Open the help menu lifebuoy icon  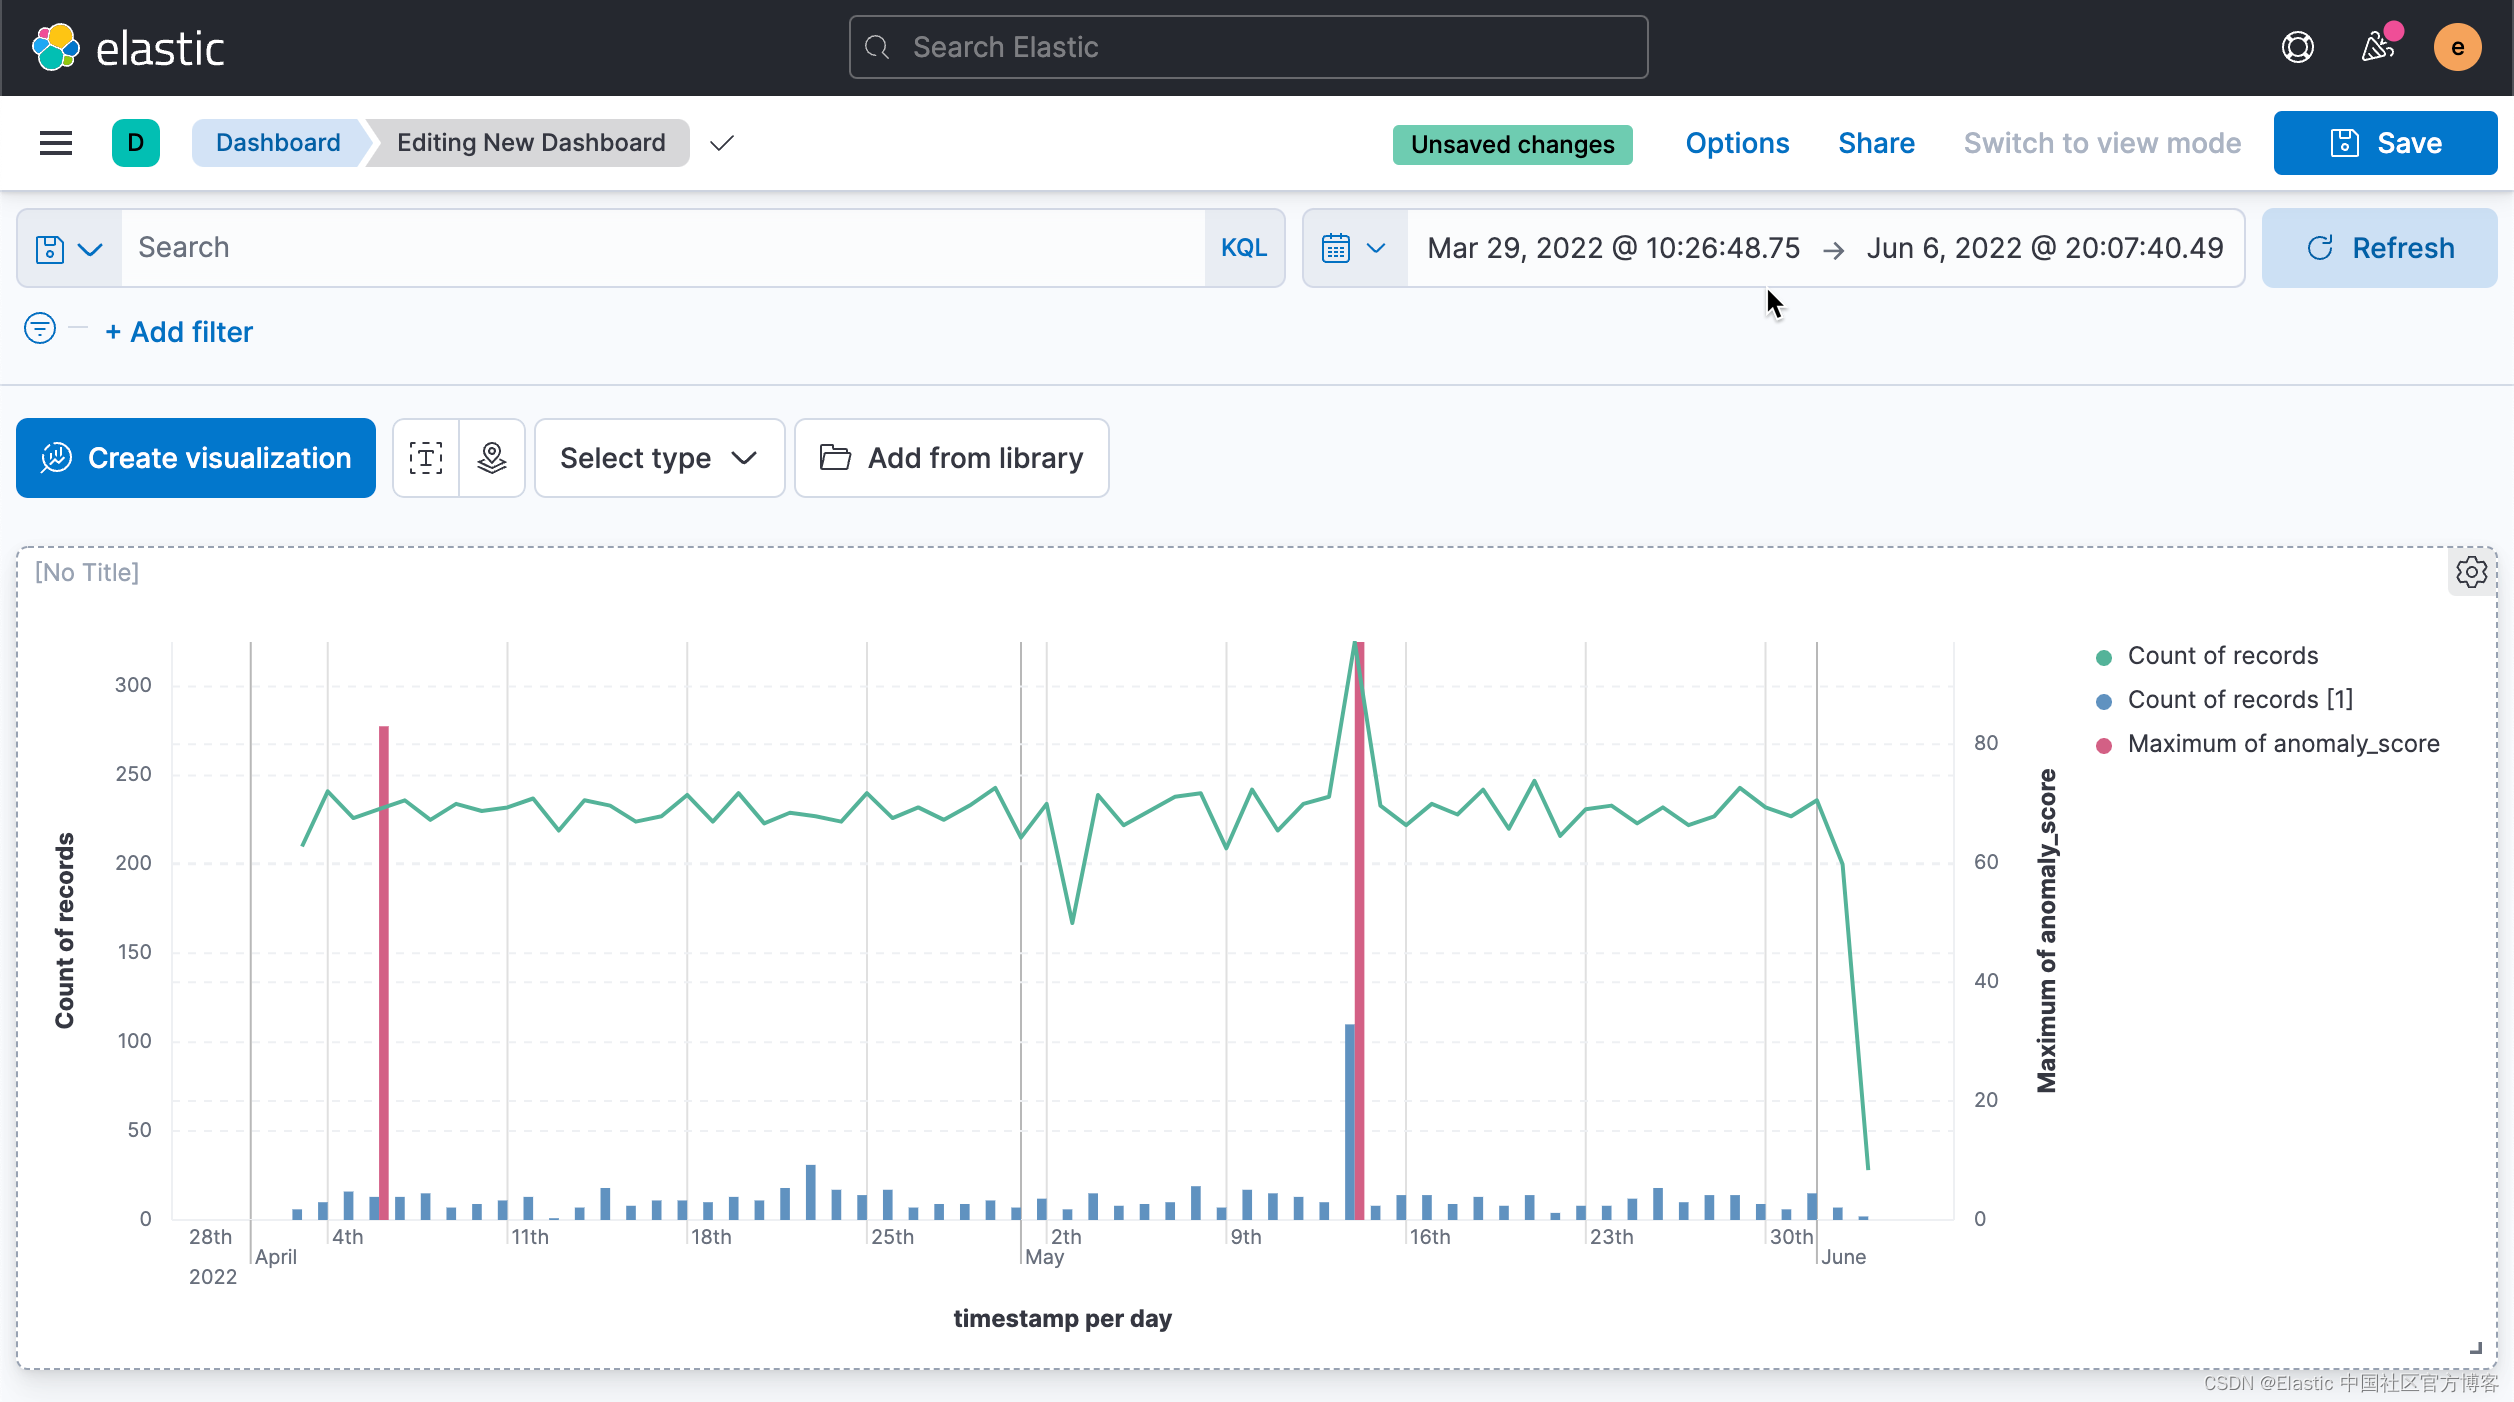(2297, 47)
